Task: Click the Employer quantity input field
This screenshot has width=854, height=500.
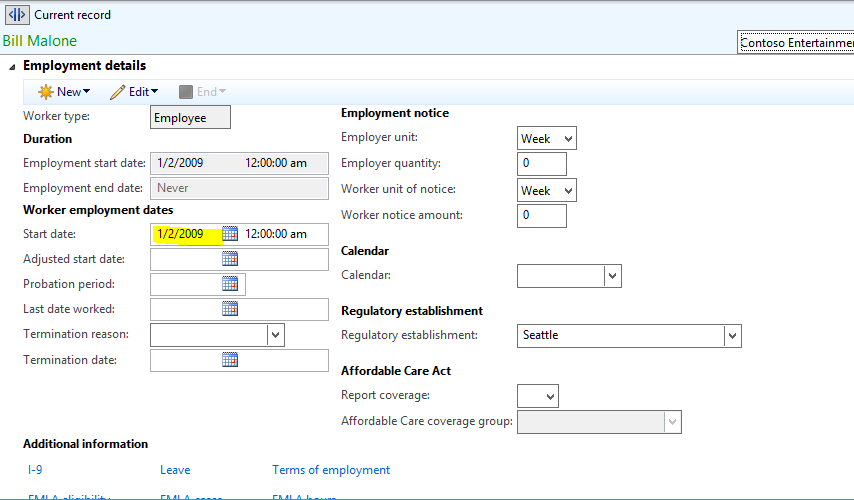Action: [542, 164]
